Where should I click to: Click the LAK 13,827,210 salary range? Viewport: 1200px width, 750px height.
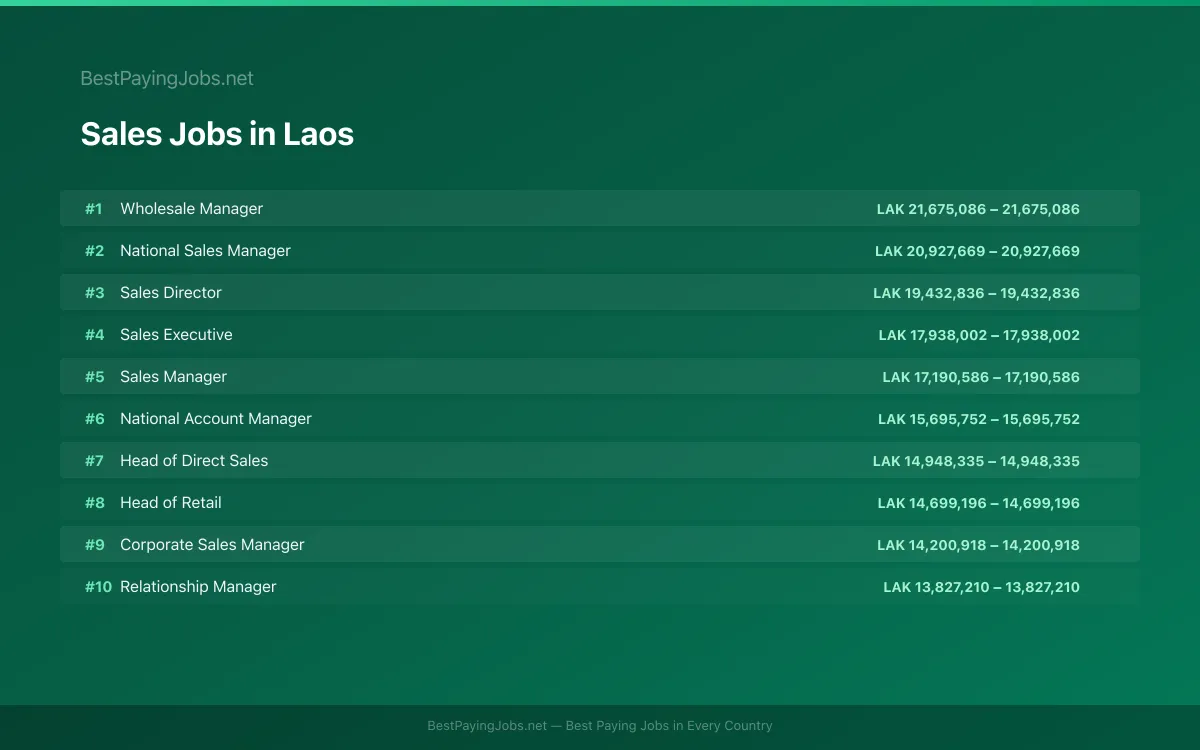pos(981,587)
